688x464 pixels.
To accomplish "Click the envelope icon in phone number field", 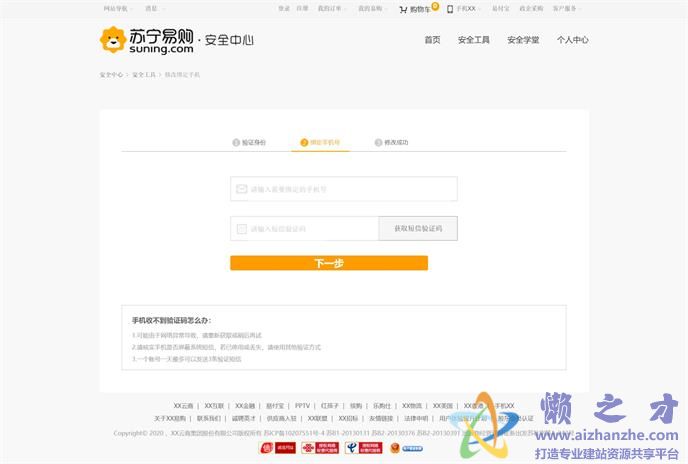I will click(x=242, y=189).
